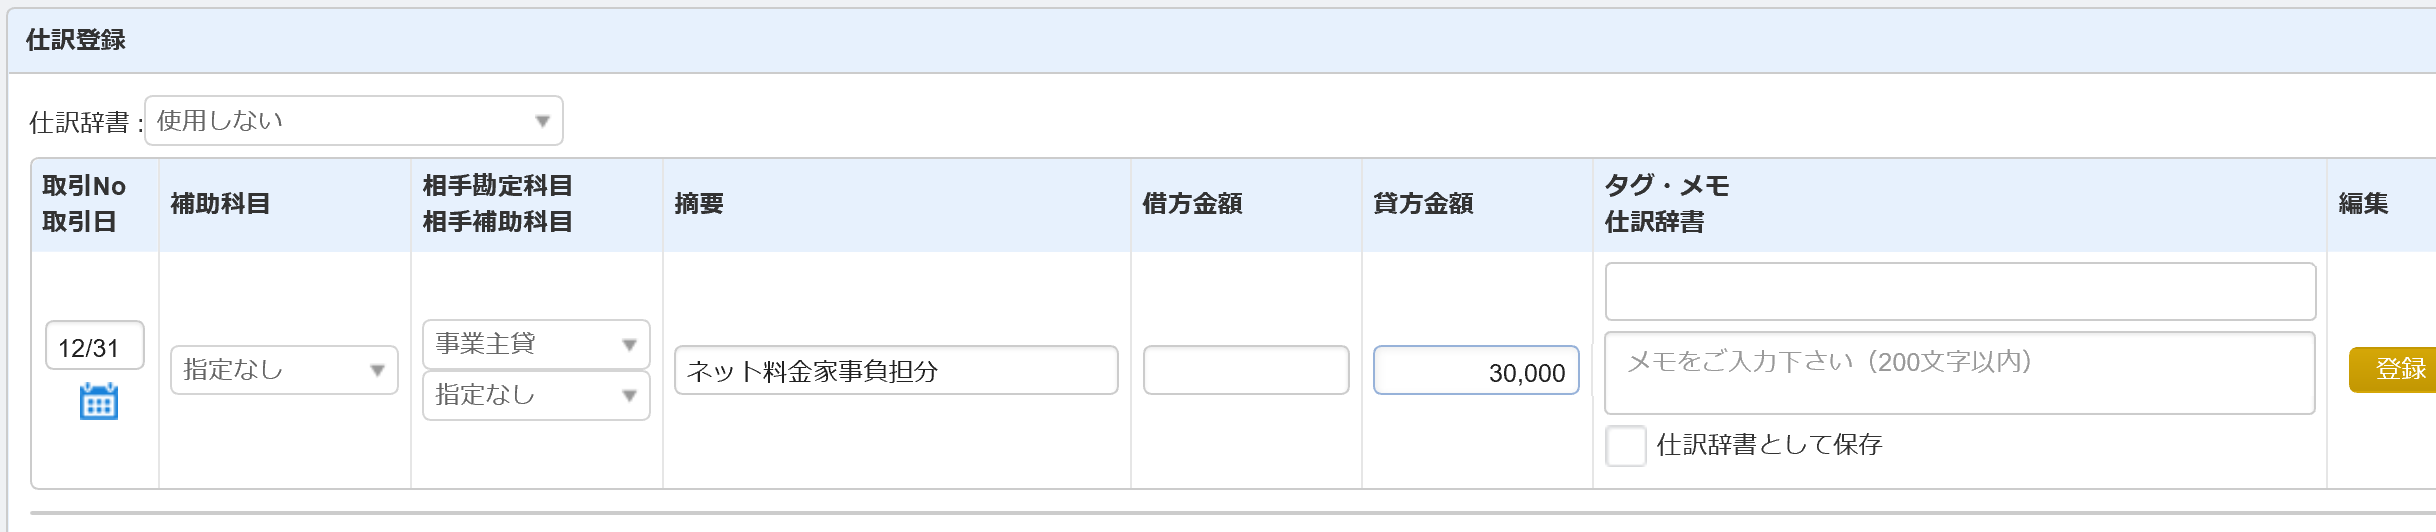
Task: Click the 貸方金額 column header
Action: [1423, 204]
